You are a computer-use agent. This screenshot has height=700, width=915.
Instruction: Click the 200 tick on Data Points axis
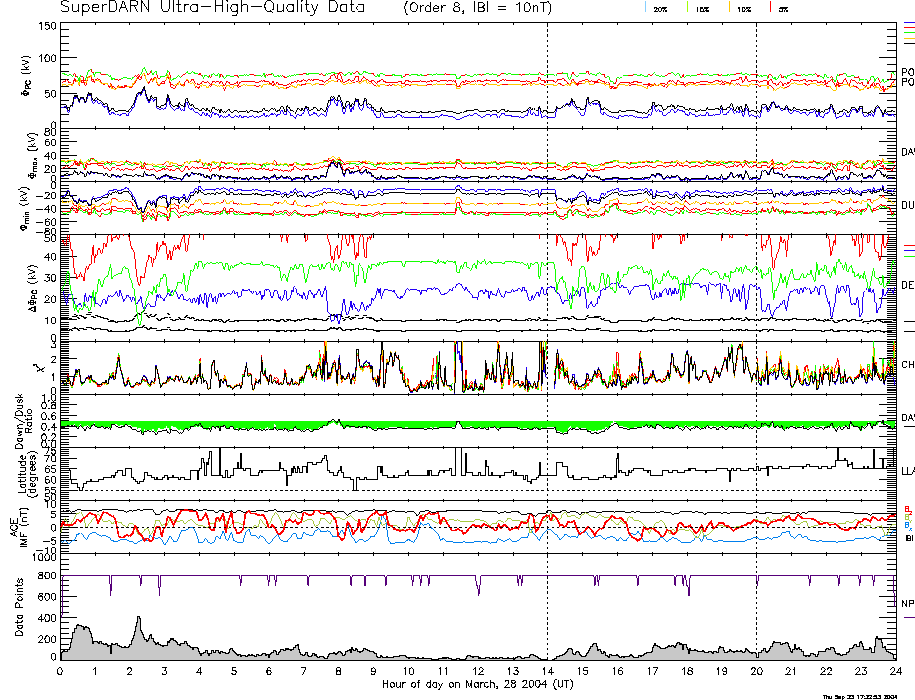[x=49, y=639]
